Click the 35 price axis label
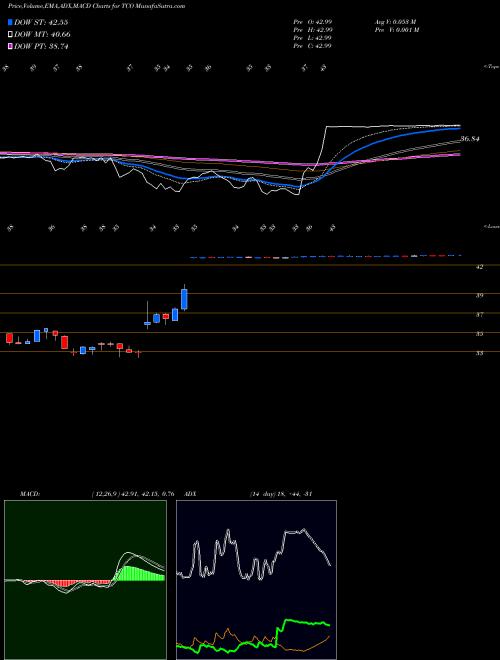Viewport: 500px width, 660px height. (479, 334)
